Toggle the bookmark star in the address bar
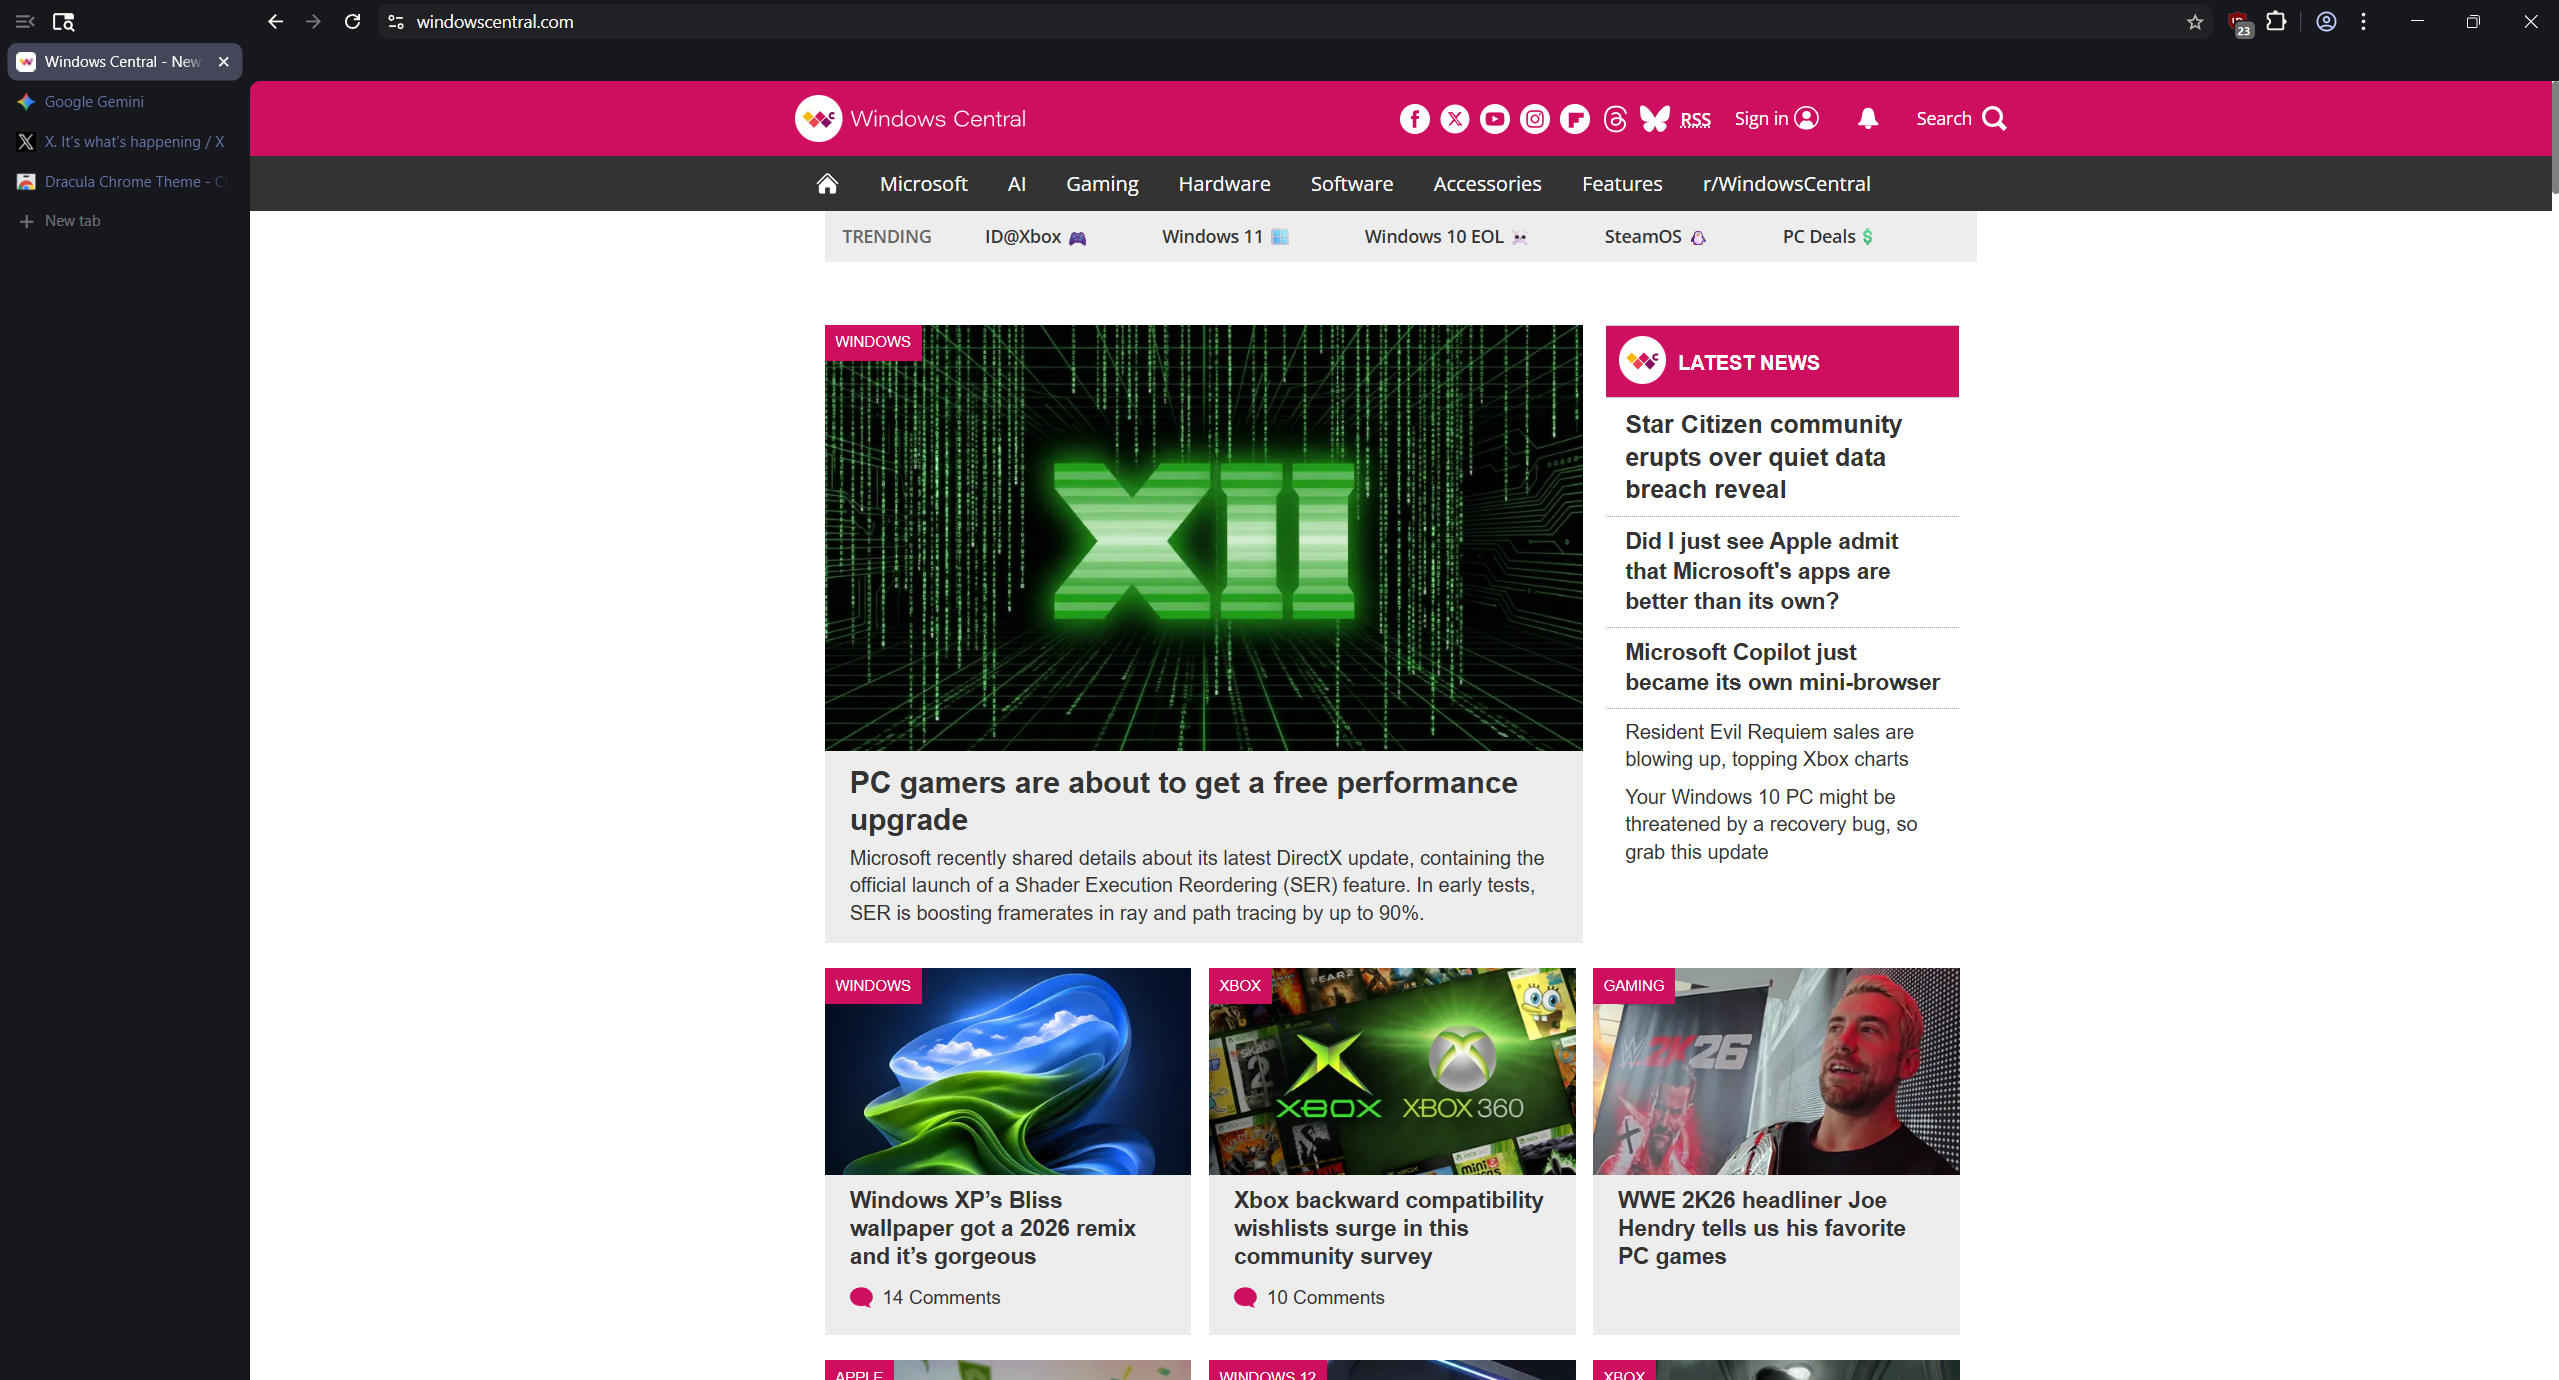The image size is (2559, 1380). 2194,21
